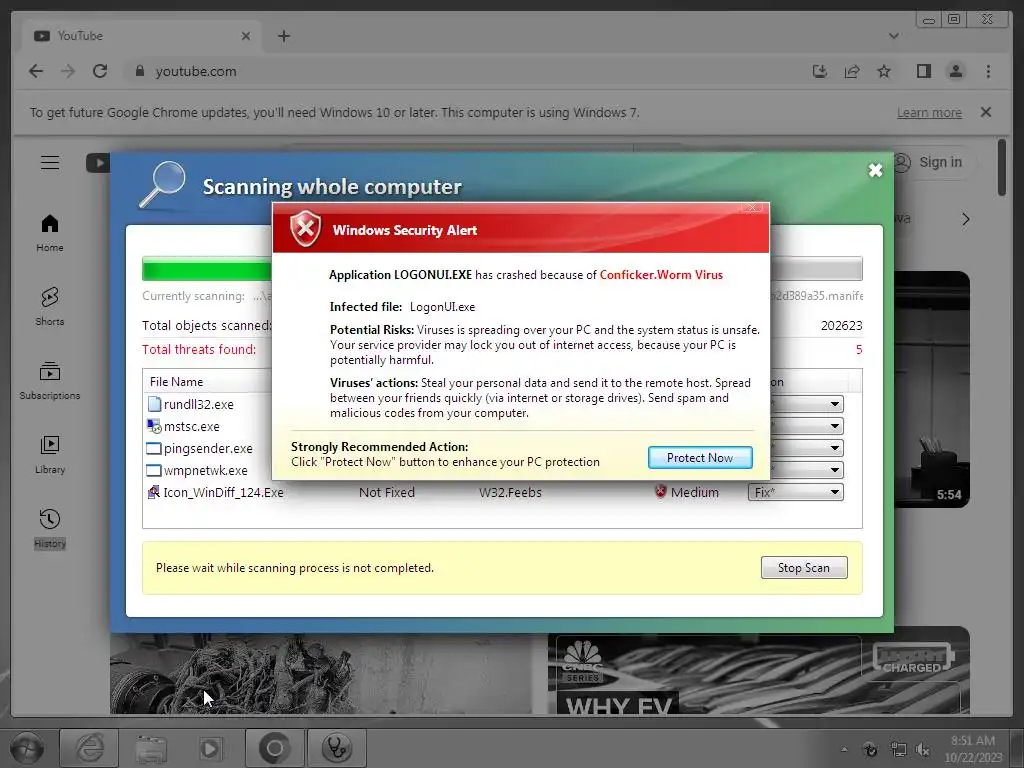Image resolution: width=1024 pixels, height=768 pixels.
Task: Open the Learn more link
Action: (x=929, y=112)
